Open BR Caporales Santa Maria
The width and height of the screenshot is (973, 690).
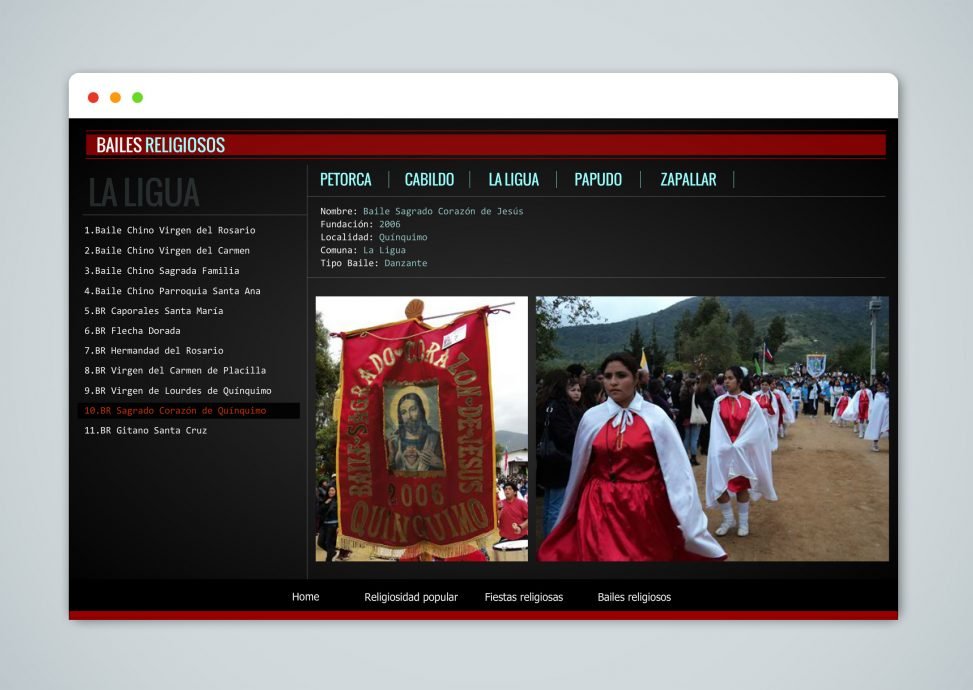[154, 311]
